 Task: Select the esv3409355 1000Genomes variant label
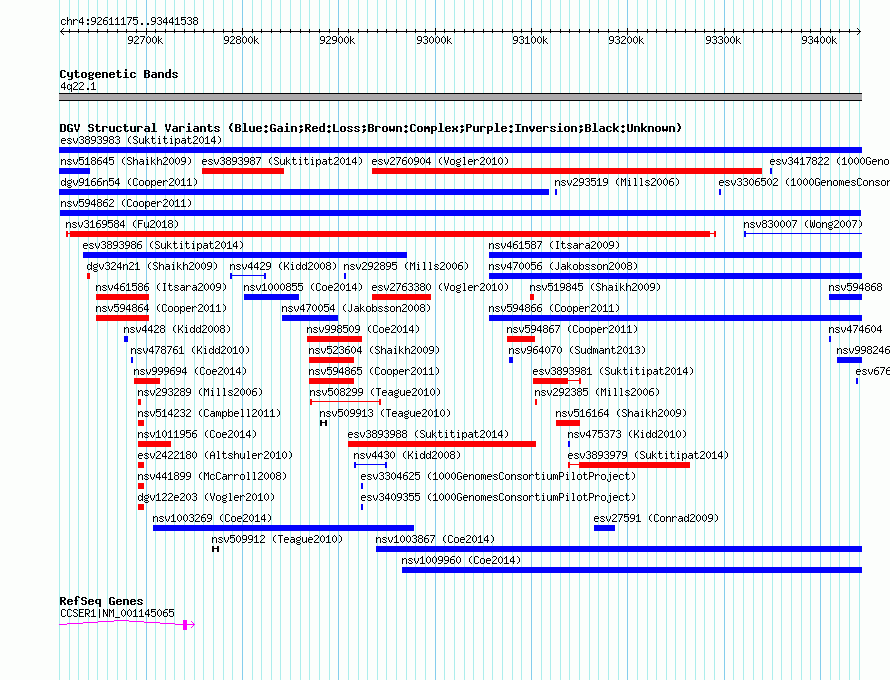498,497
